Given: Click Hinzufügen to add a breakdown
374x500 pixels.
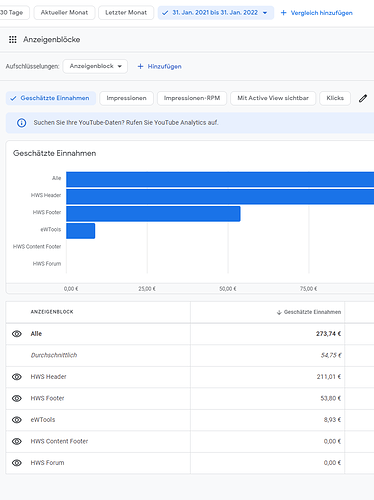Looking at the screenshot, I should pos(165,67).
